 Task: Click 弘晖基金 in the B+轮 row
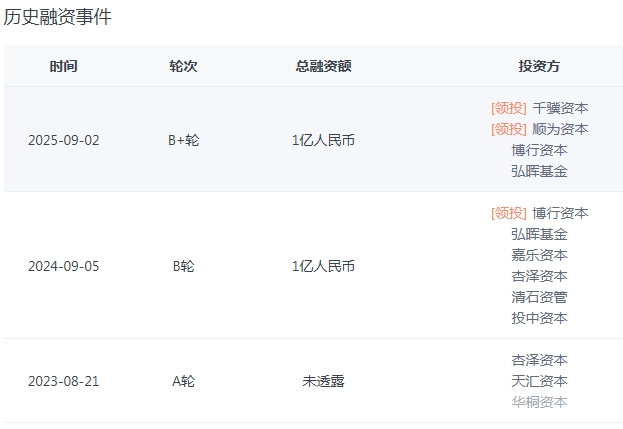click(539, 171)
